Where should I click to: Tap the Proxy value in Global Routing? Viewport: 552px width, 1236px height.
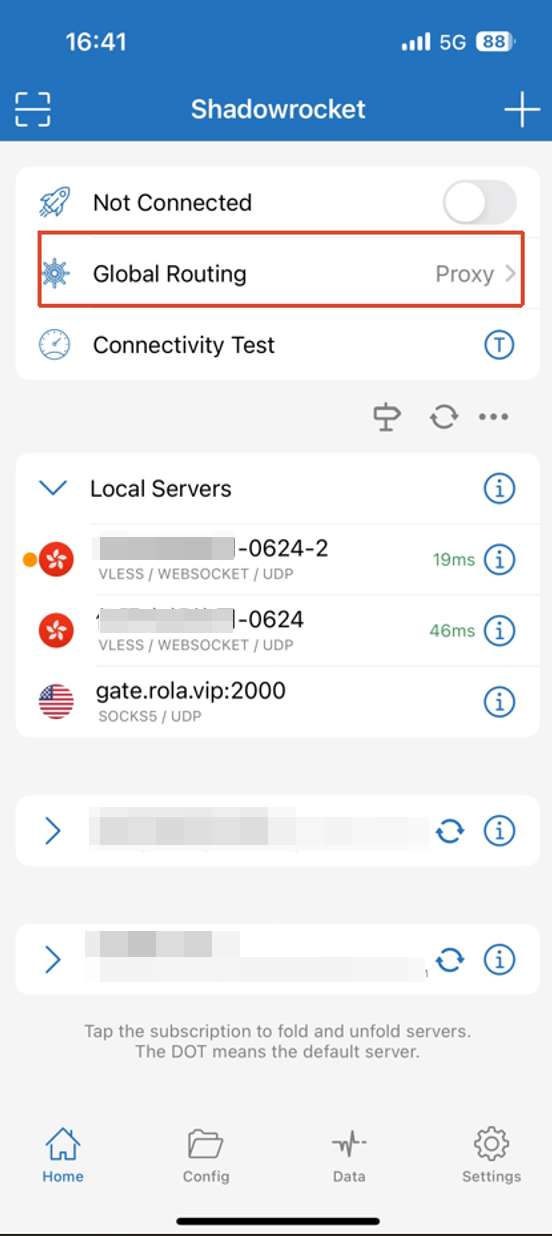pos(464,274)
